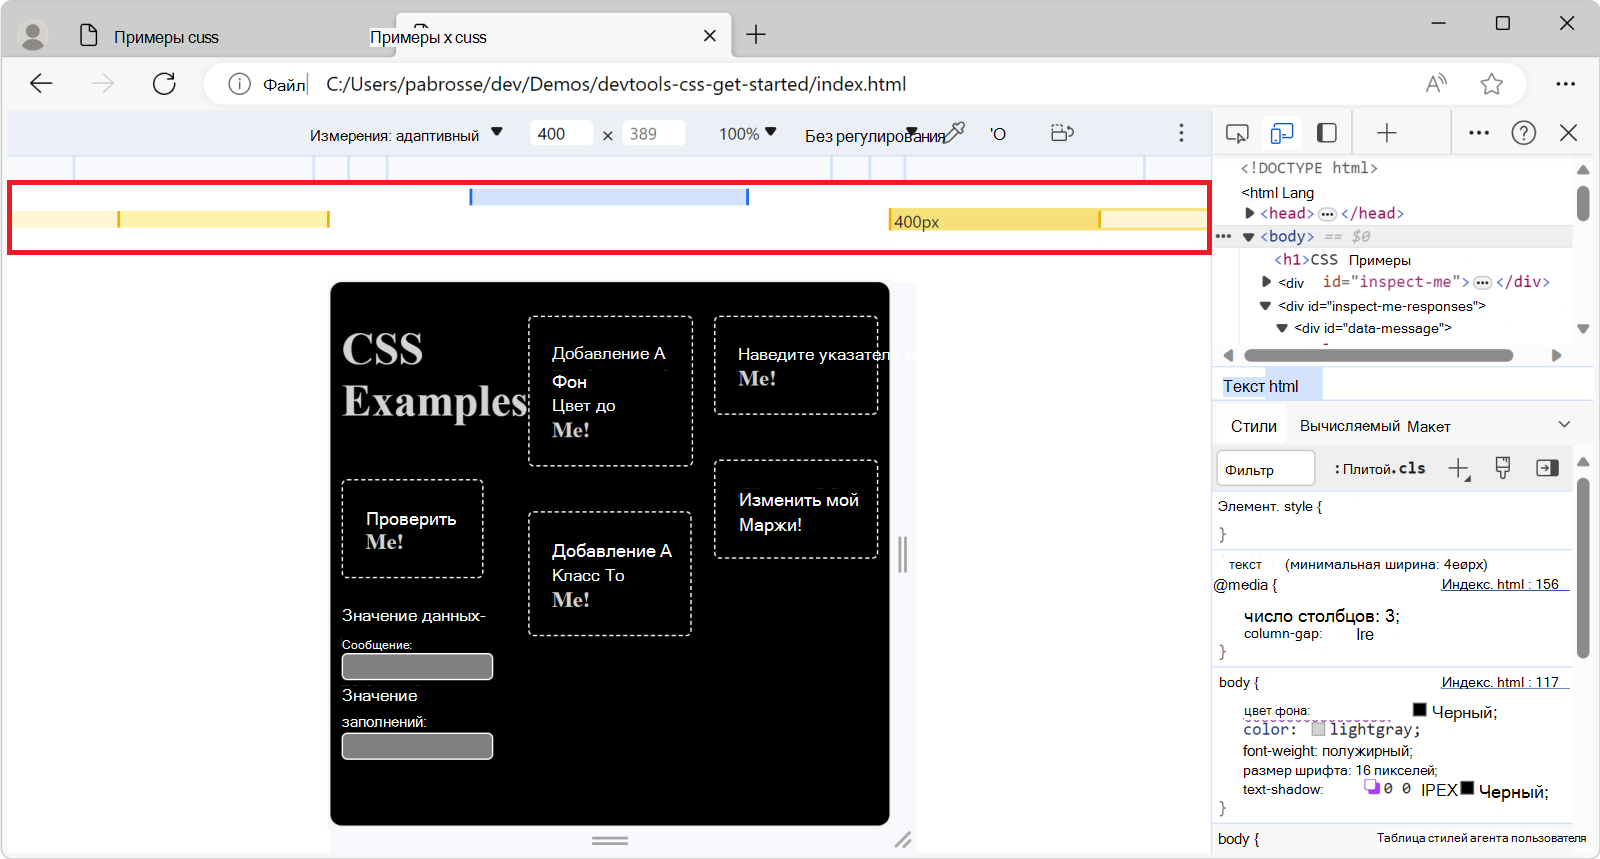1600x859 pixels.
Task: Expand the div inspect-me node
Action: (1267, 282)
